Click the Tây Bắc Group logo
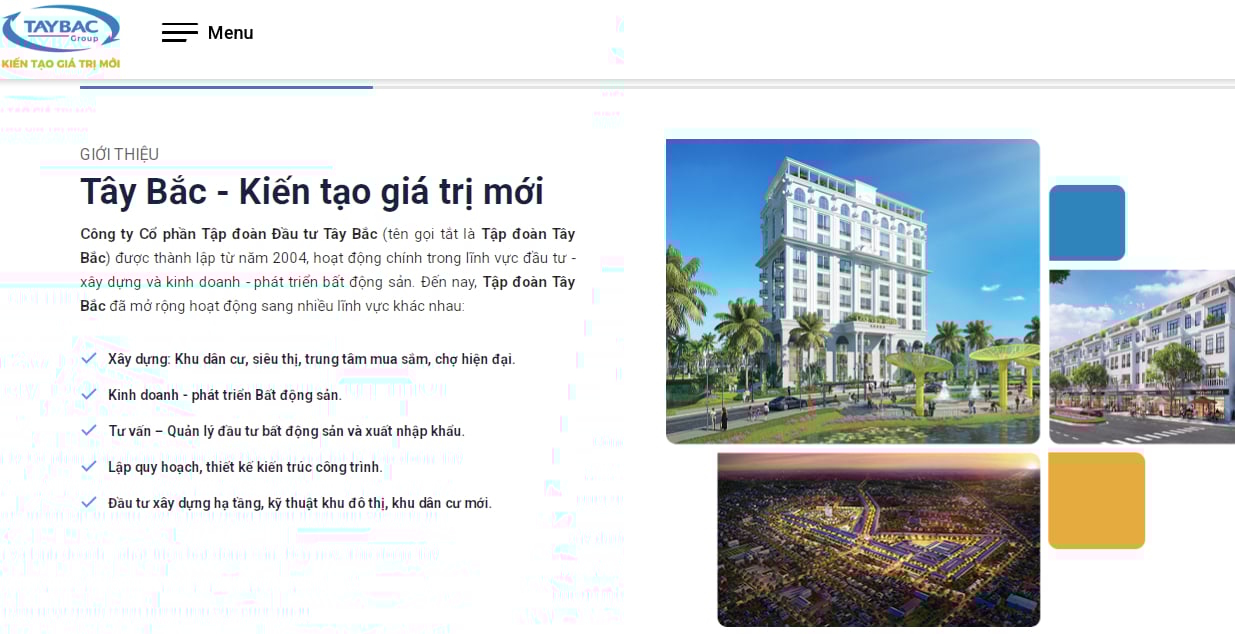The height and width of the screenshot is (634, 1235). (60, 30)
